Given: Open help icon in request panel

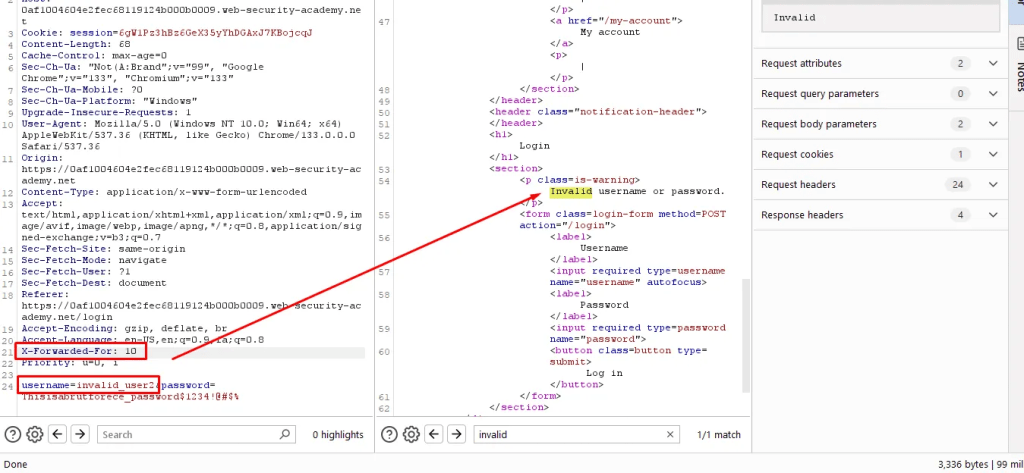Looking at the screenshot, I should 13,434.
